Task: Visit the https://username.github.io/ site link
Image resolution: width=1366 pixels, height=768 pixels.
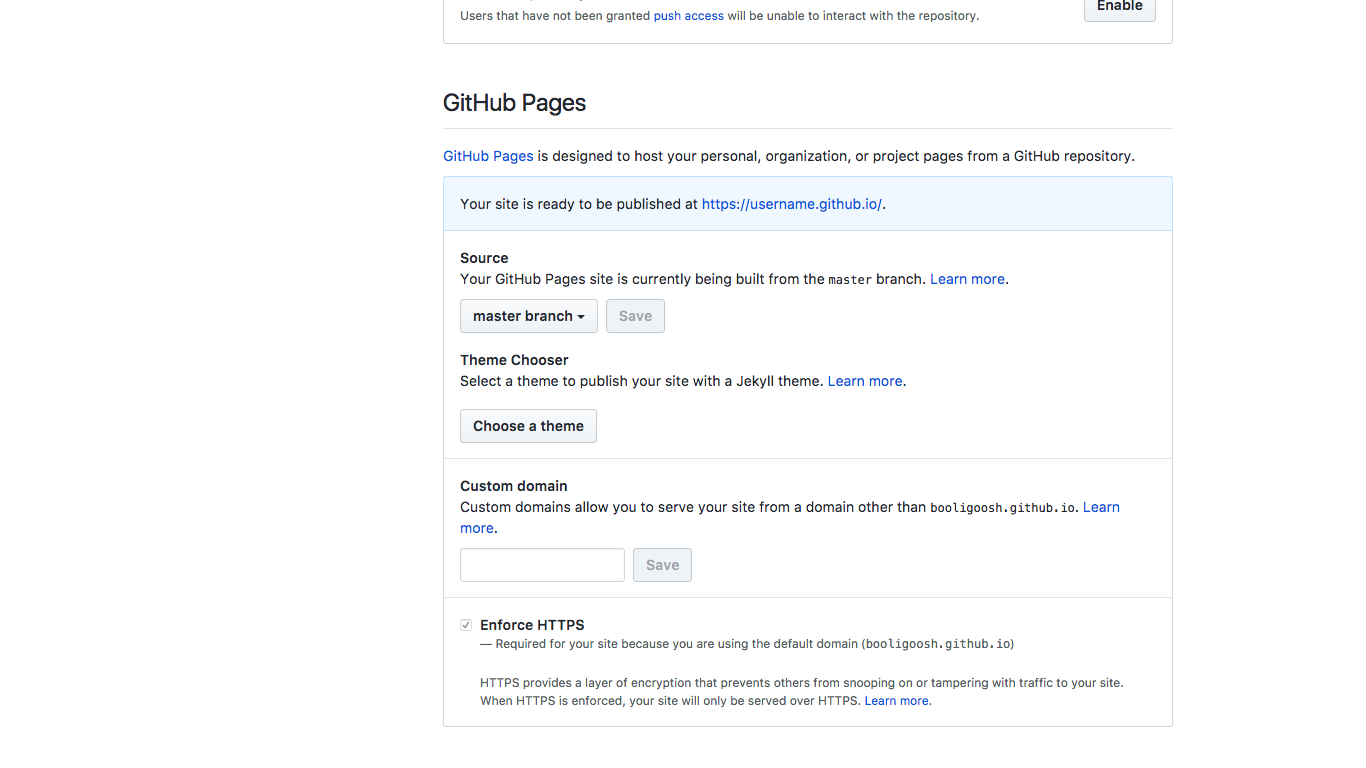Action: (x=791, y=204)
